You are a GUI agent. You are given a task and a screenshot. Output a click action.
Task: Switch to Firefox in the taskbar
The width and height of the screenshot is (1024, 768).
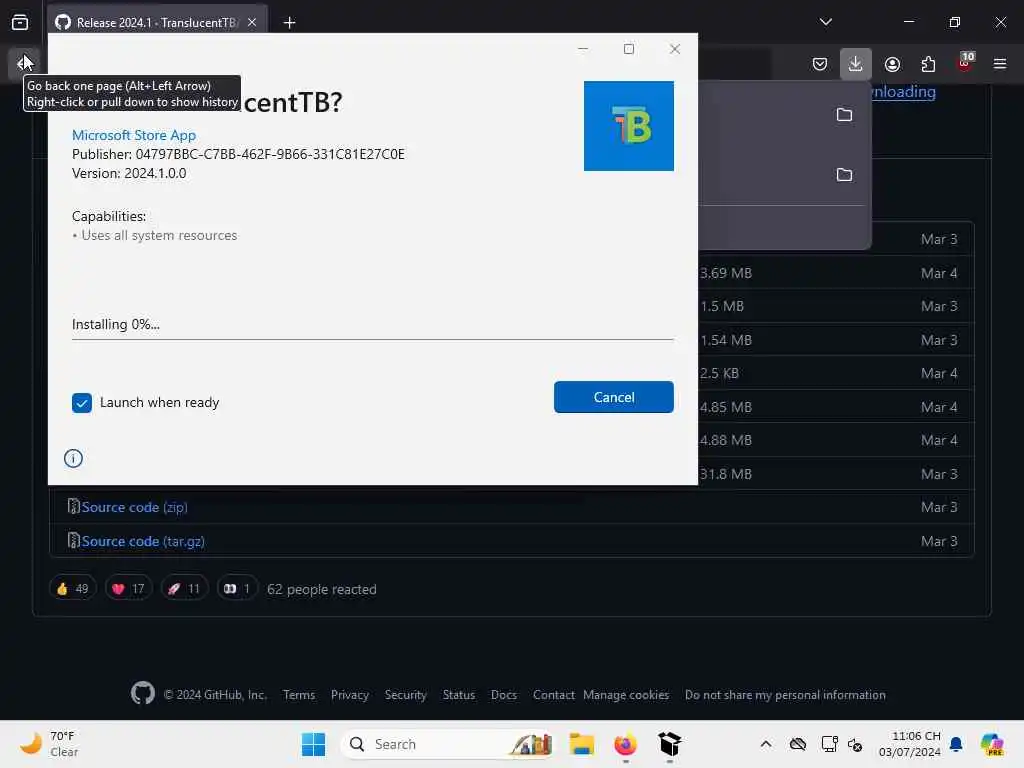pos(625,744)
